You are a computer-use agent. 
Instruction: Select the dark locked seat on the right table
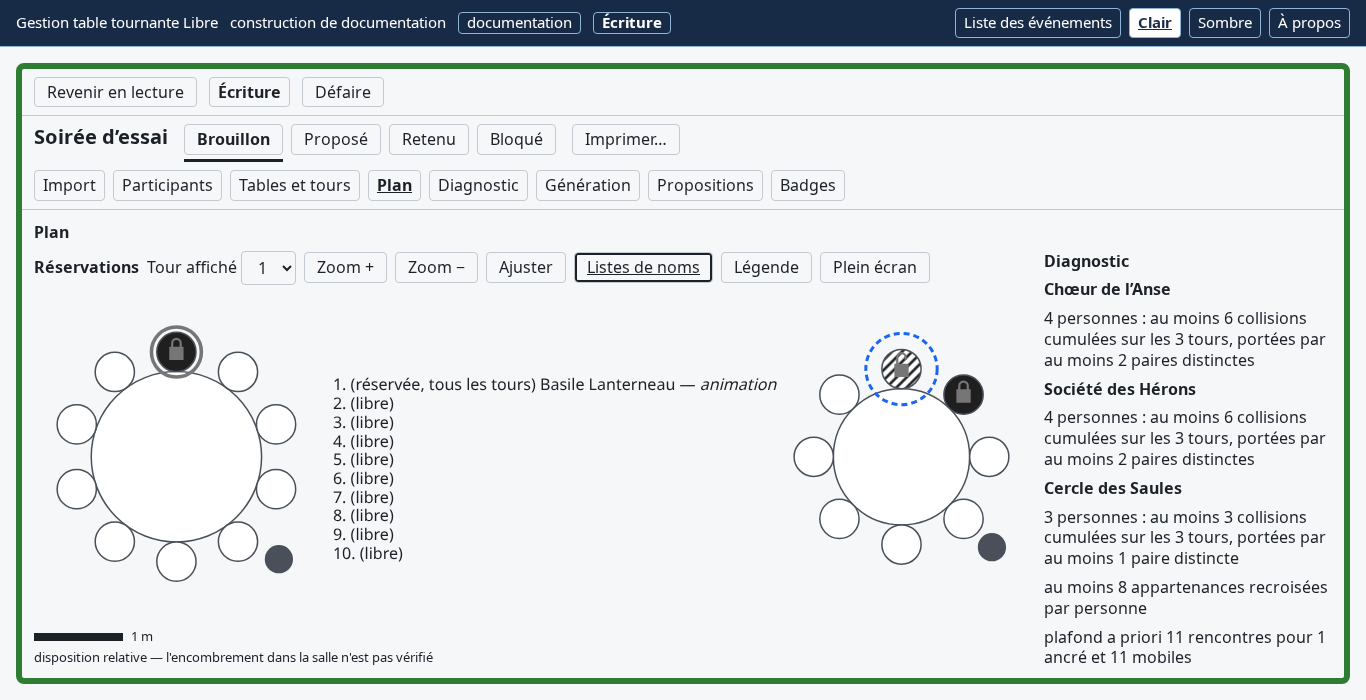(x=963, y=394)
